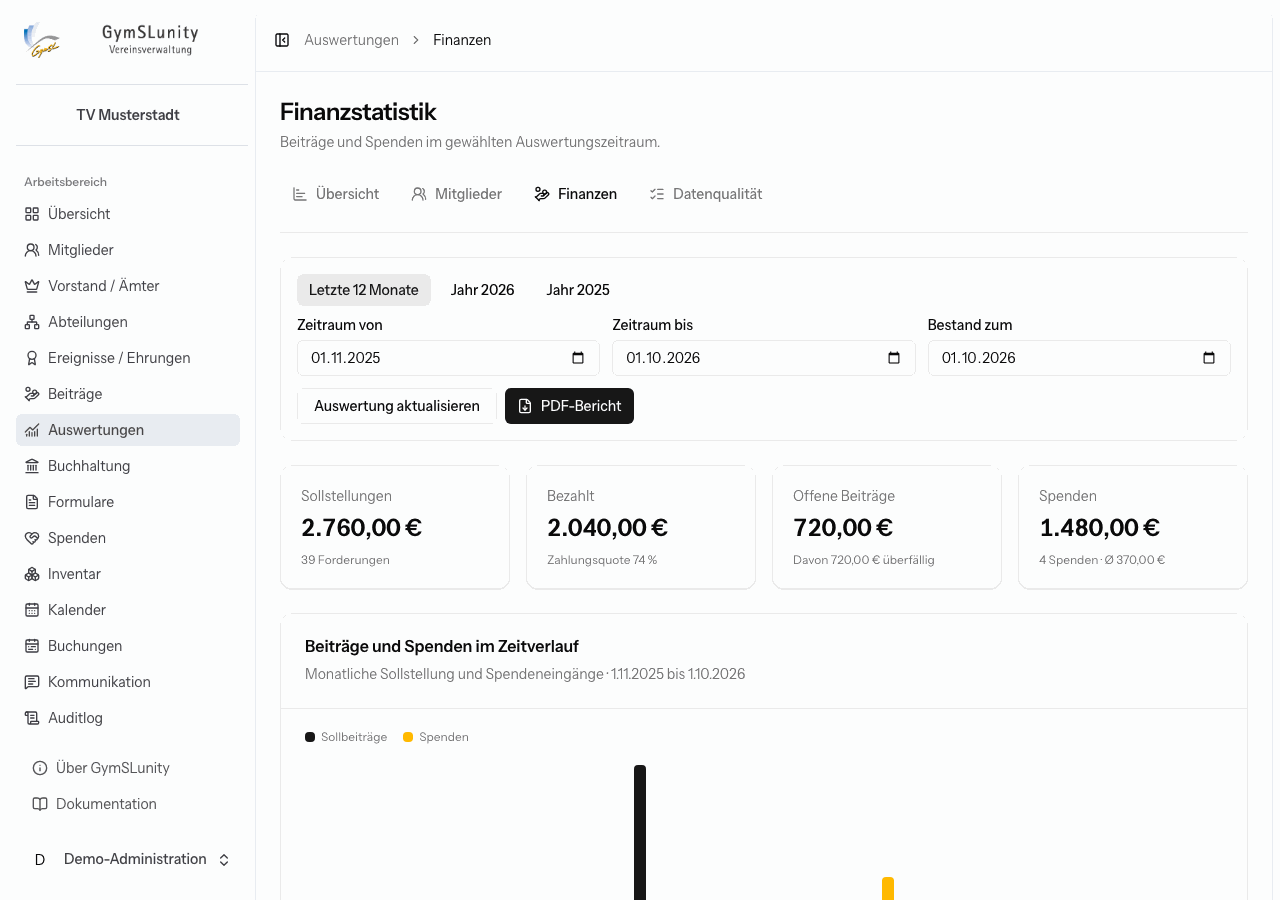Open date picker for Zeitraum von
Image resolution: width=1280 pixels, height=900 pixels.
pyautogui.click(x=578, y=358)
